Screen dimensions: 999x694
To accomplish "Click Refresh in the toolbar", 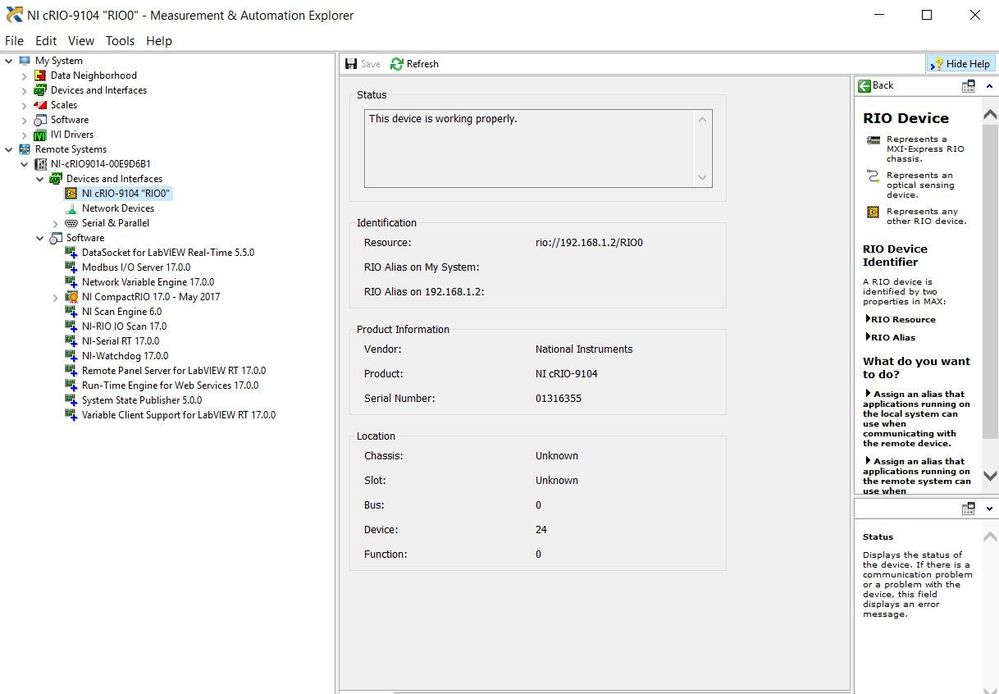I will coord(414,64).
